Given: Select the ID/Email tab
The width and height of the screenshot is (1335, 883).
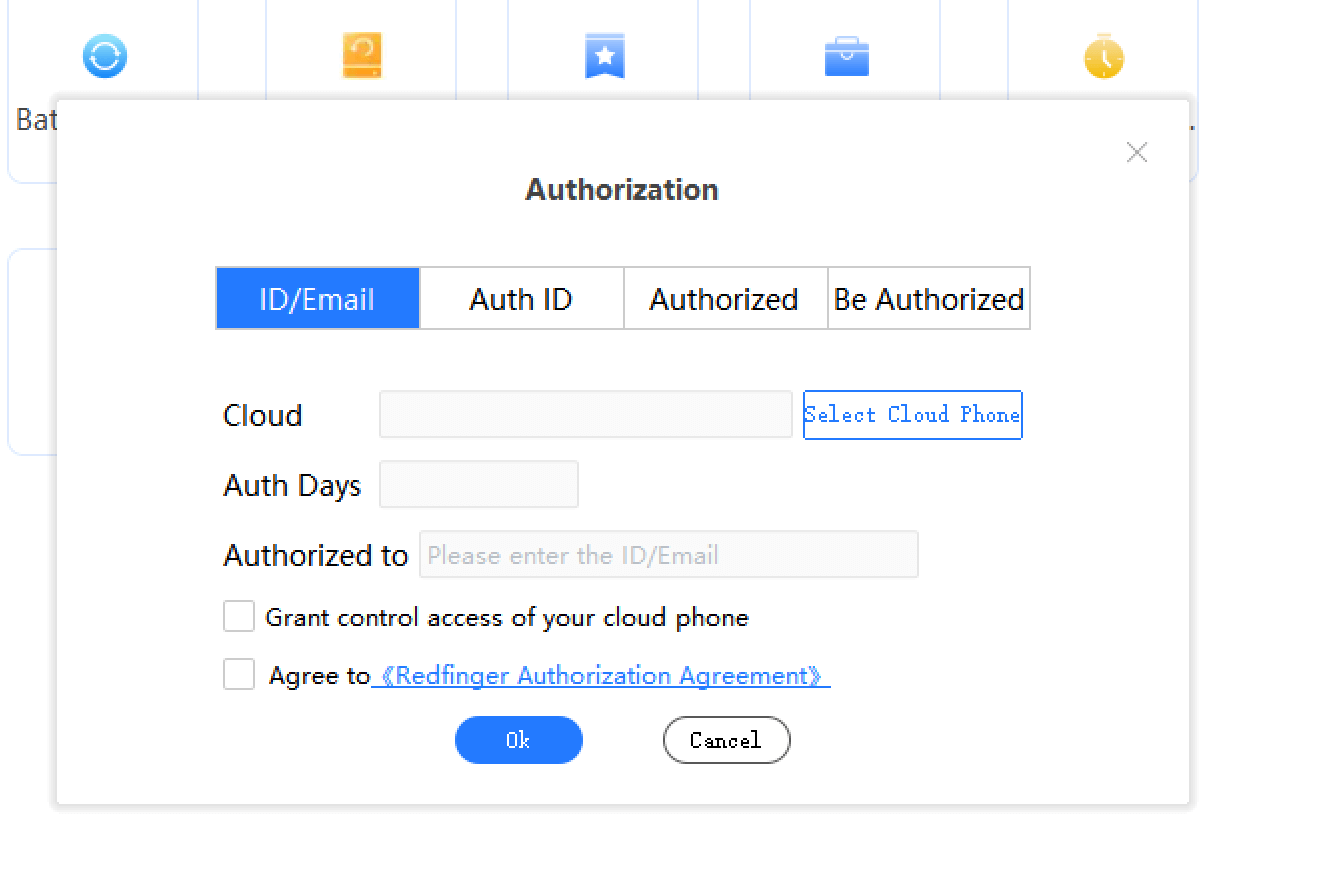Looking at the screenshot, I should [x=318, y=298].
